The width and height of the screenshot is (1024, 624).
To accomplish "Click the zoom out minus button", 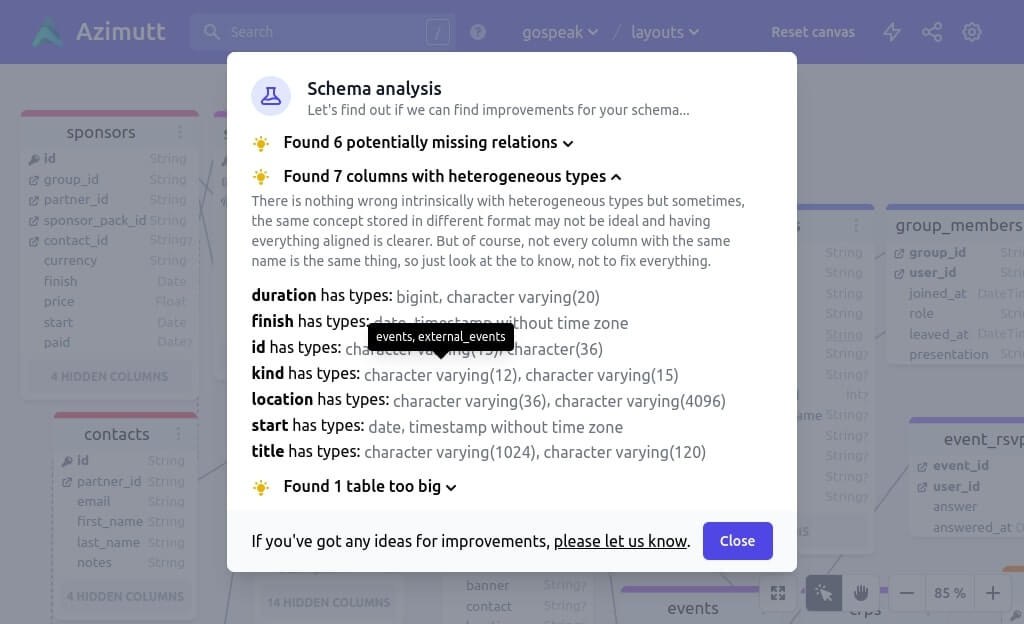I will (x=907, y=593).
